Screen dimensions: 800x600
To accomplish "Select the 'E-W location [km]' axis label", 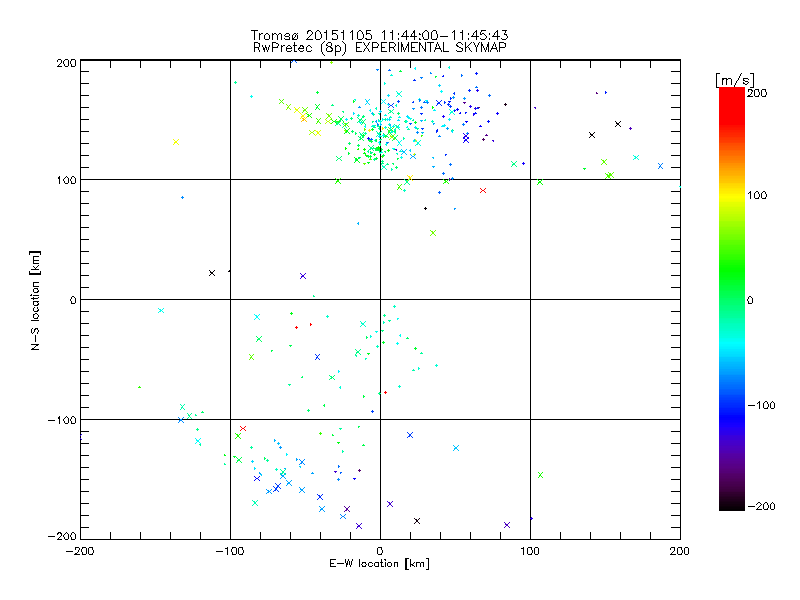I will tap(379, 563).
